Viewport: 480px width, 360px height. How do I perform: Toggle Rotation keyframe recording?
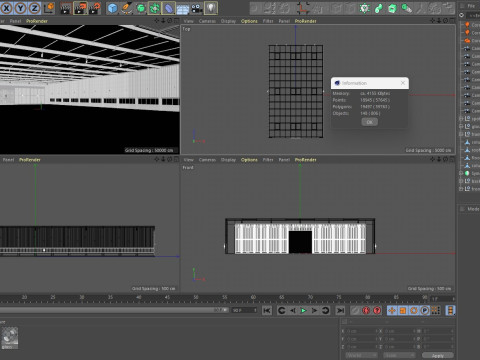click(414, 310)
